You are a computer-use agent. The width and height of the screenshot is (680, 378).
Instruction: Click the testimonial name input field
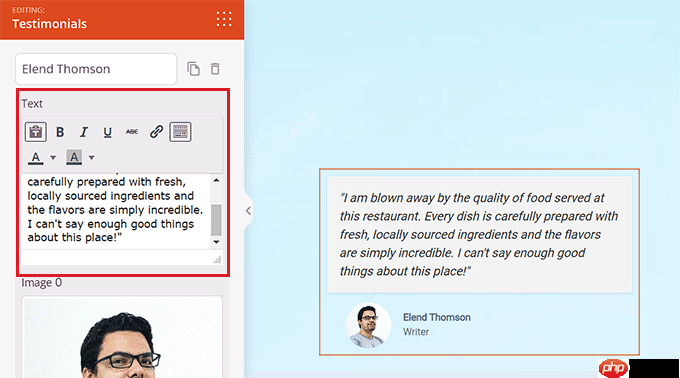click(96, 69)
